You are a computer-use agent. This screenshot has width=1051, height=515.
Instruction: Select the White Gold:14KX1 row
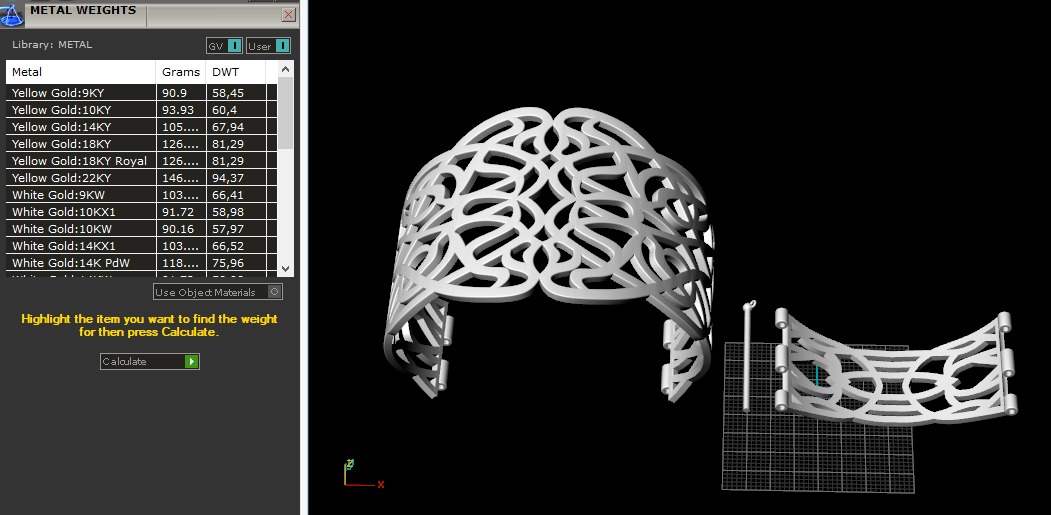pyautogui.click(x=141, y=246)
